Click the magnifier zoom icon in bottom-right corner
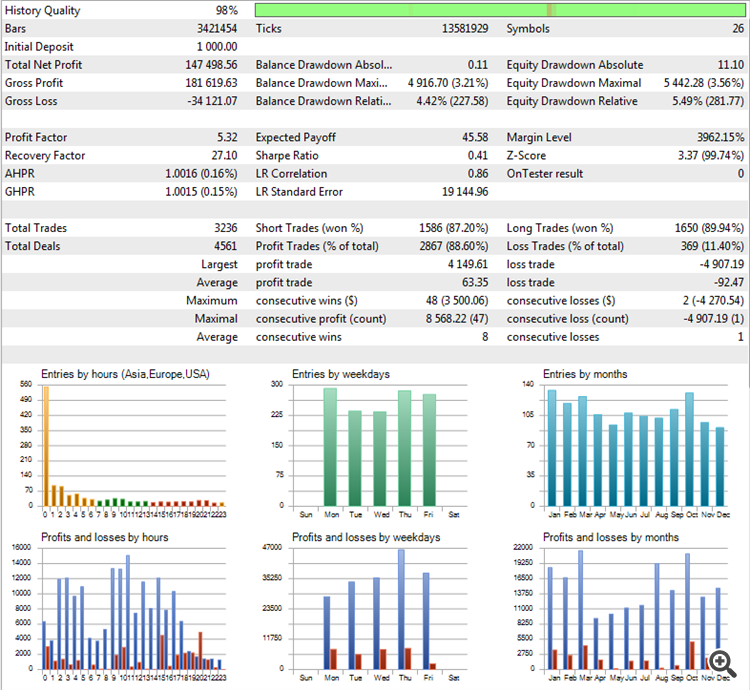 [720, 662]
